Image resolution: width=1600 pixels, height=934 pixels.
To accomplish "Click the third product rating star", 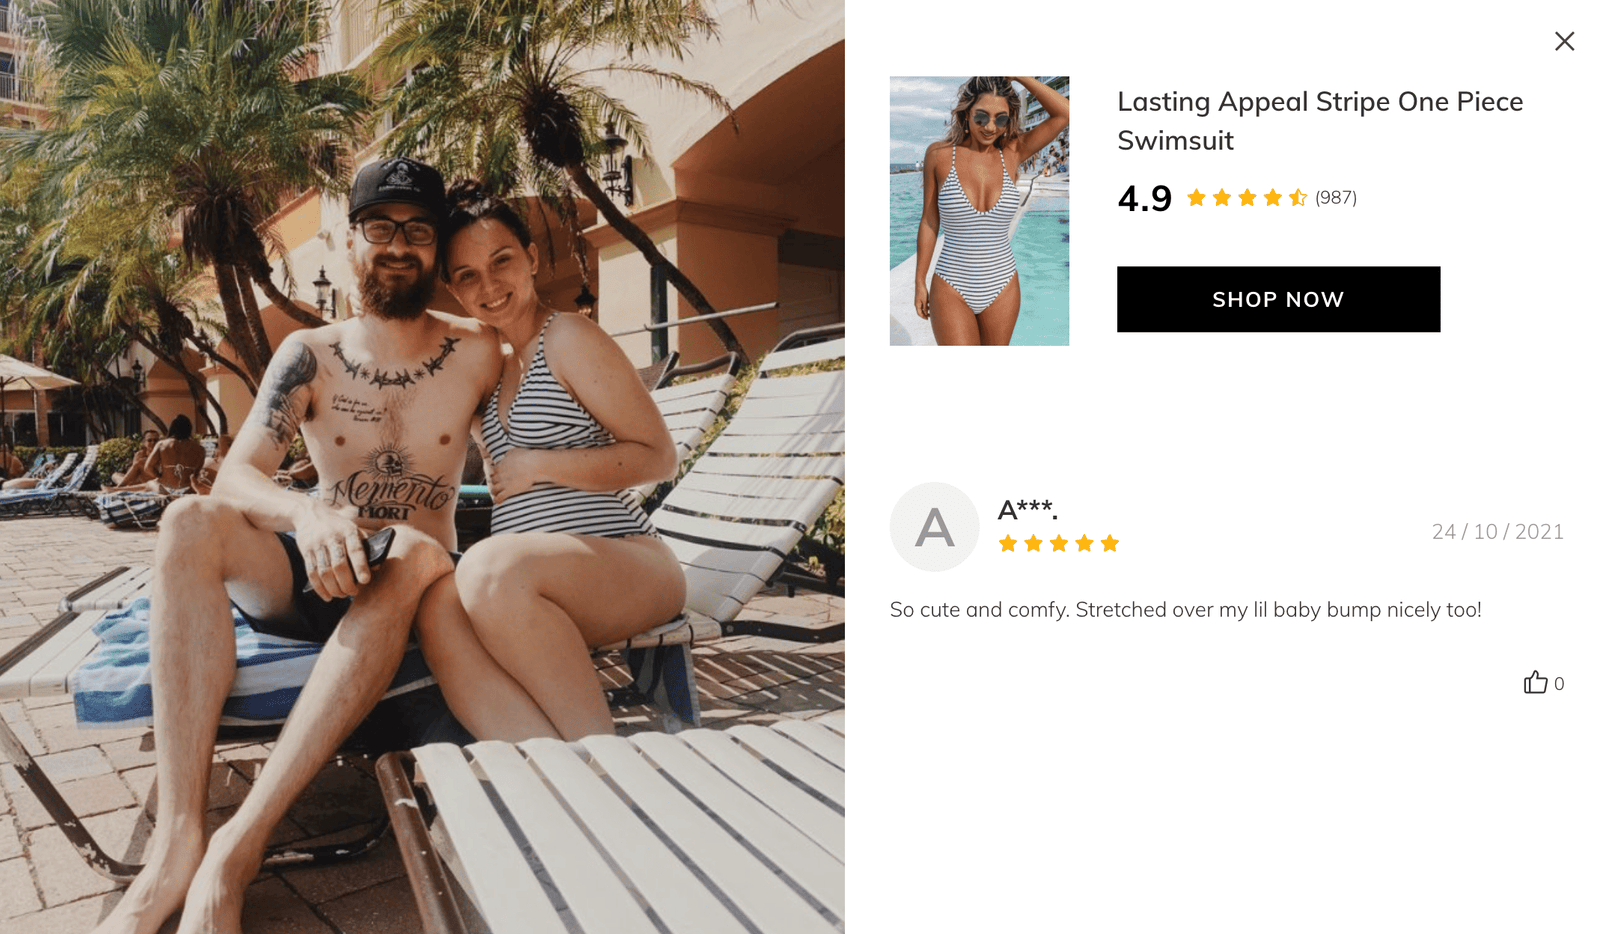I will (1247, 198).
